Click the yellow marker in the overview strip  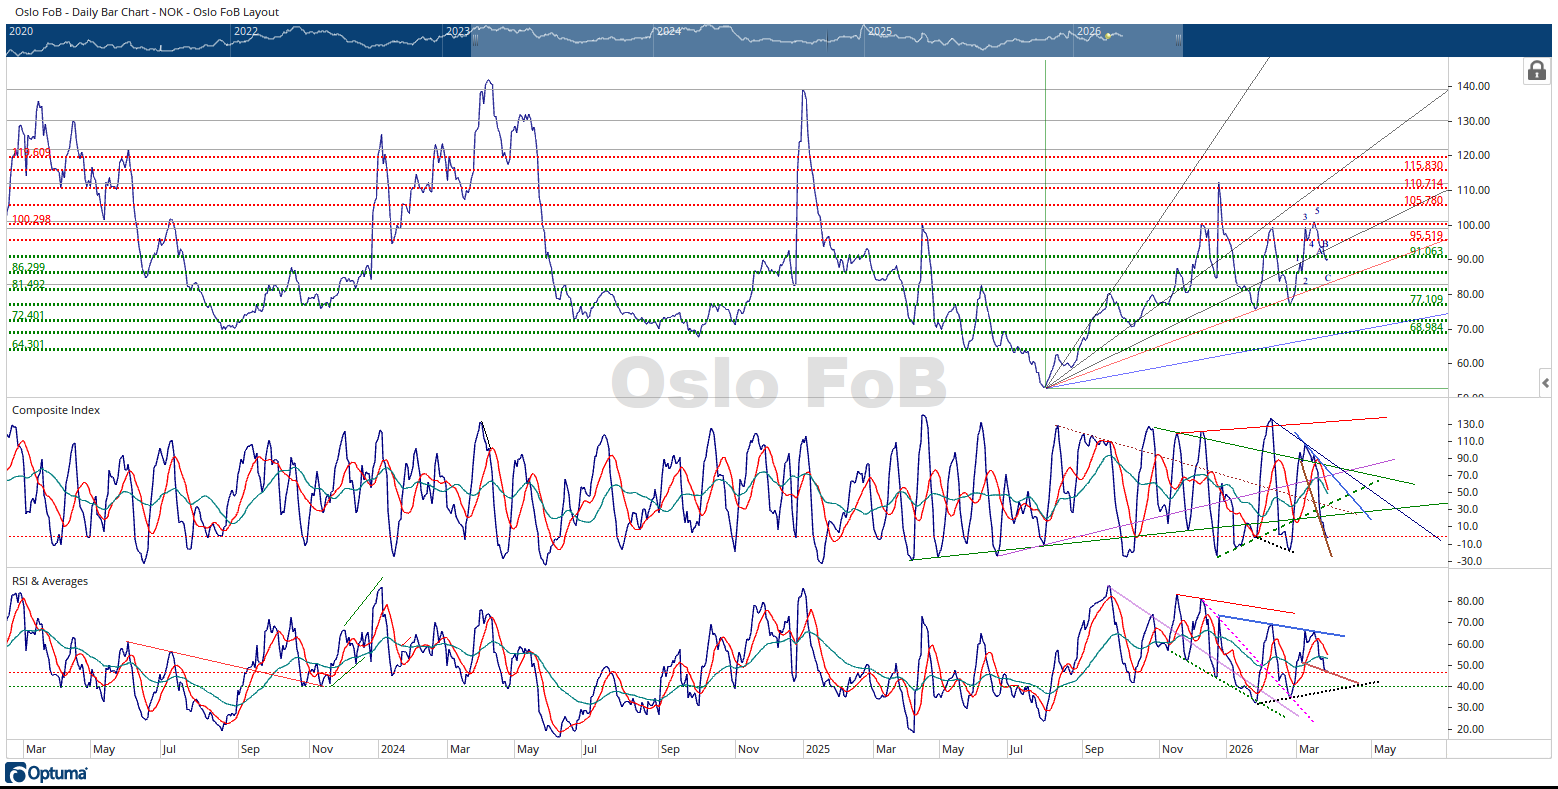click(1108, 36)
